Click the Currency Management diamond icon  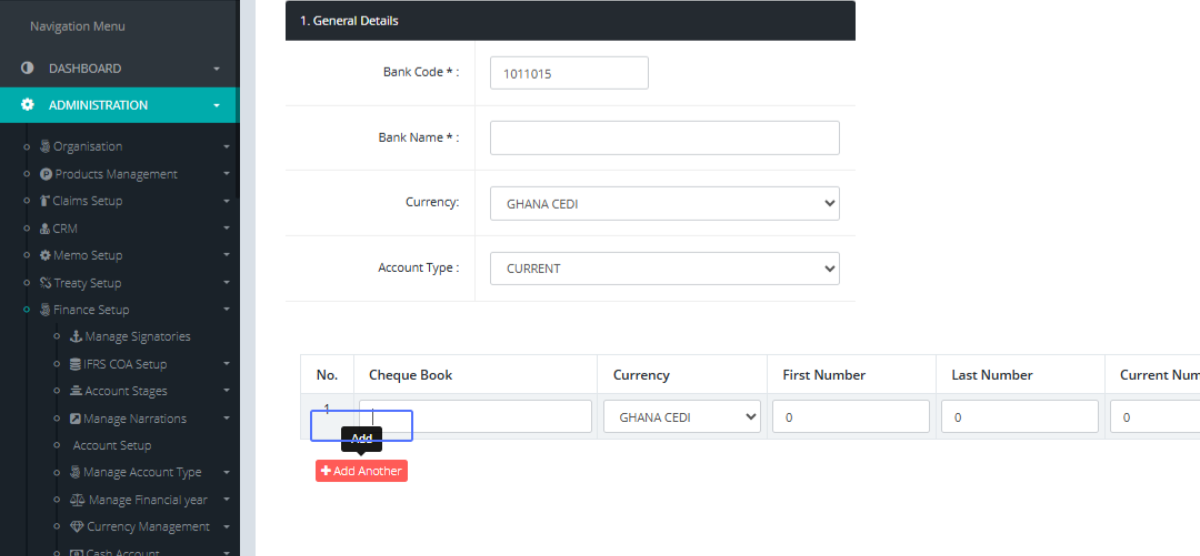tap(77, 527)
